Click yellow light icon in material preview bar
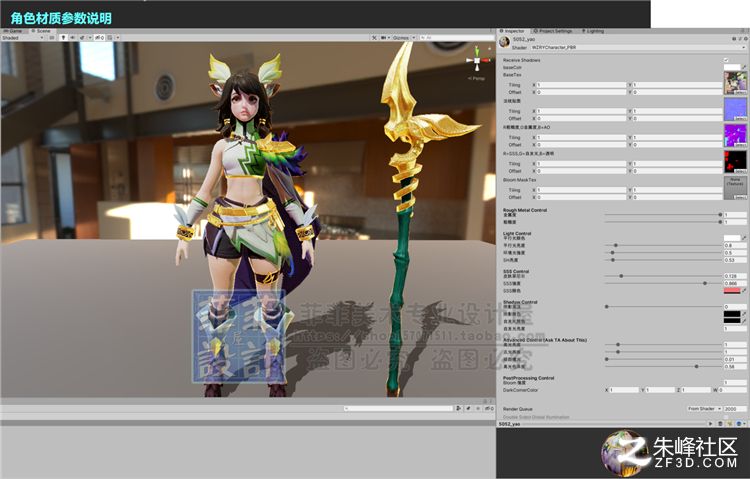 coord(730,424)
